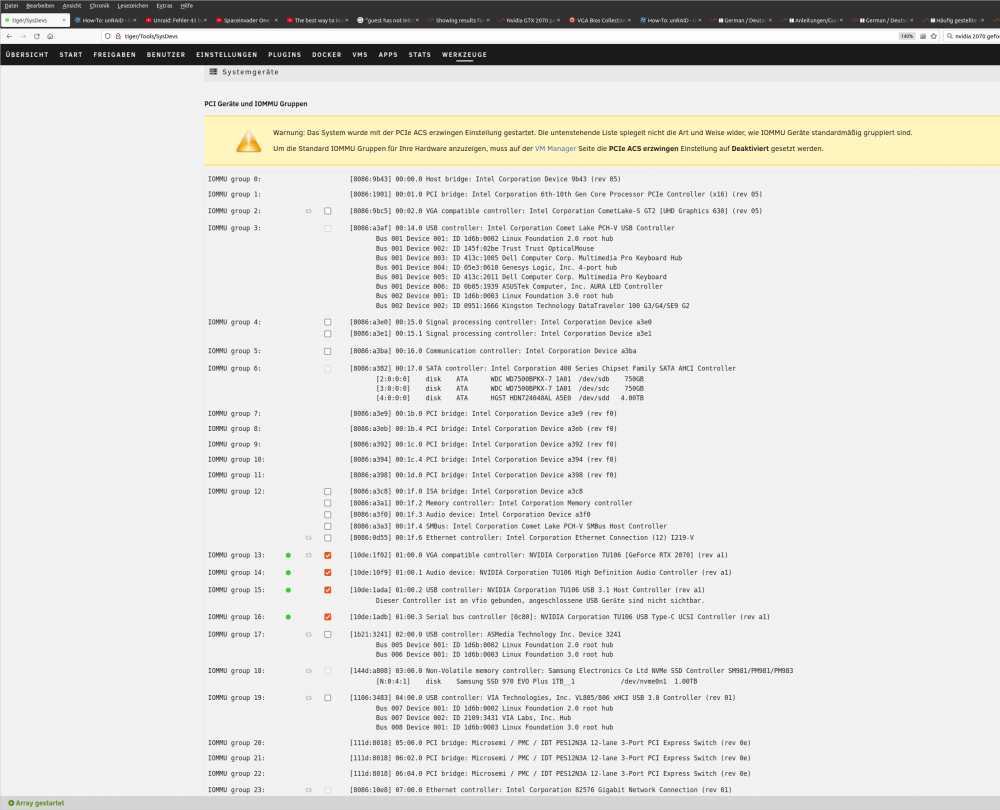Check the VIA VL805/806 USB controller checkbox

point(328,698)
